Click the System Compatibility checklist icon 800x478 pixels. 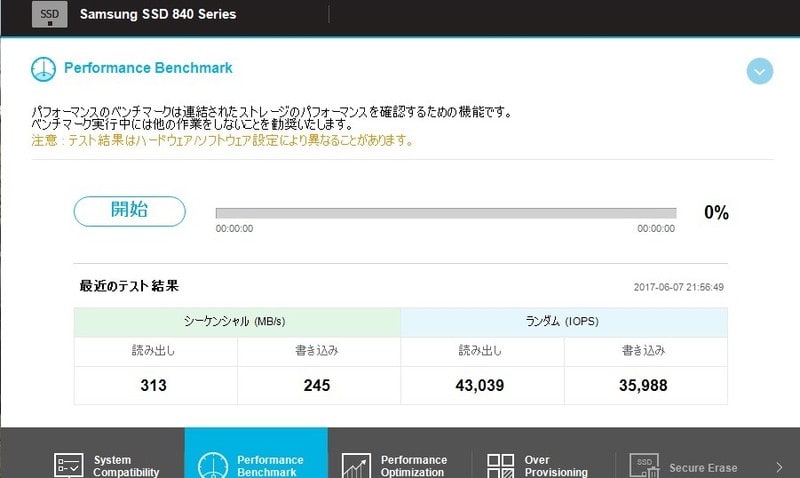[x=68, y=465]
